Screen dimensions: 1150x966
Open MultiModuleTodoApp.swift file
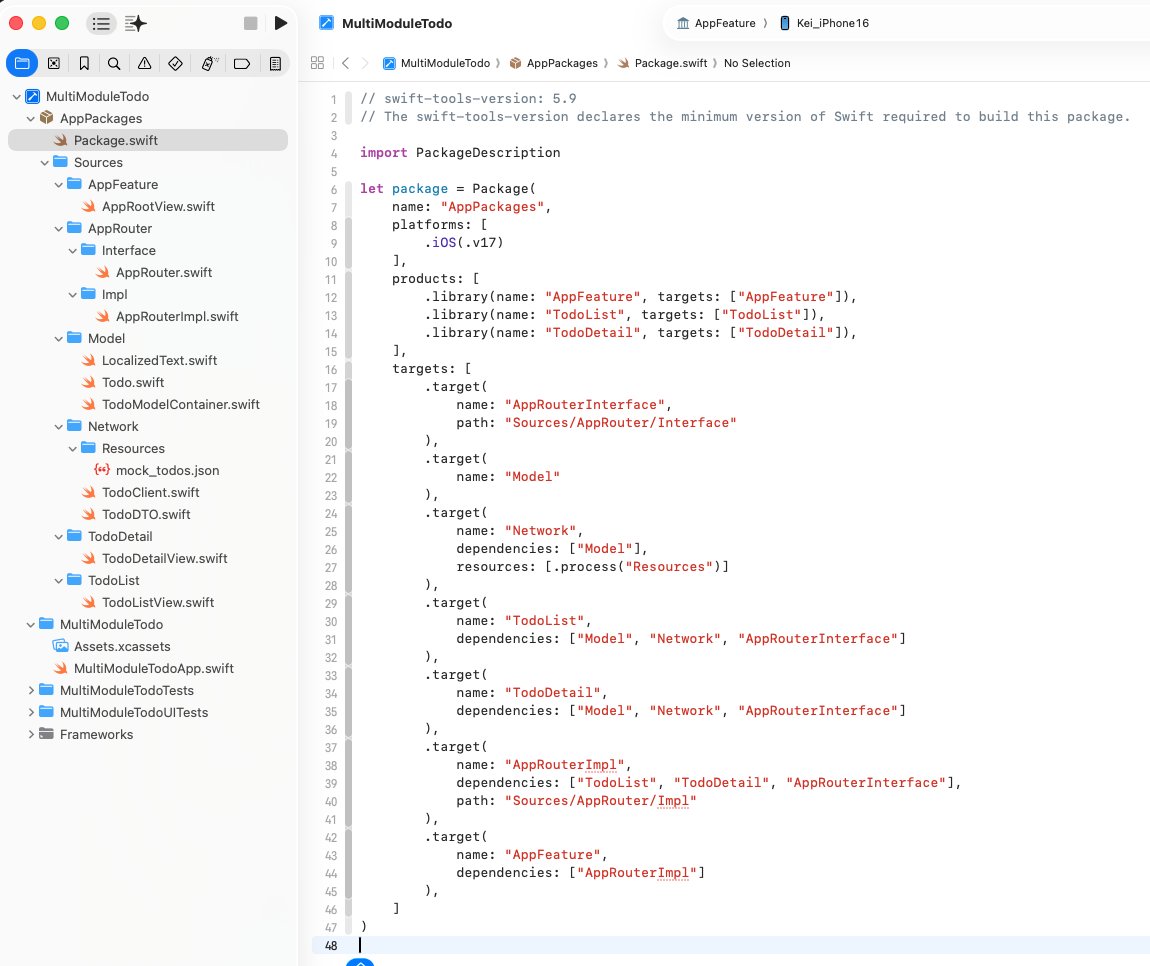pyautogui.click(x=144, y=668)
